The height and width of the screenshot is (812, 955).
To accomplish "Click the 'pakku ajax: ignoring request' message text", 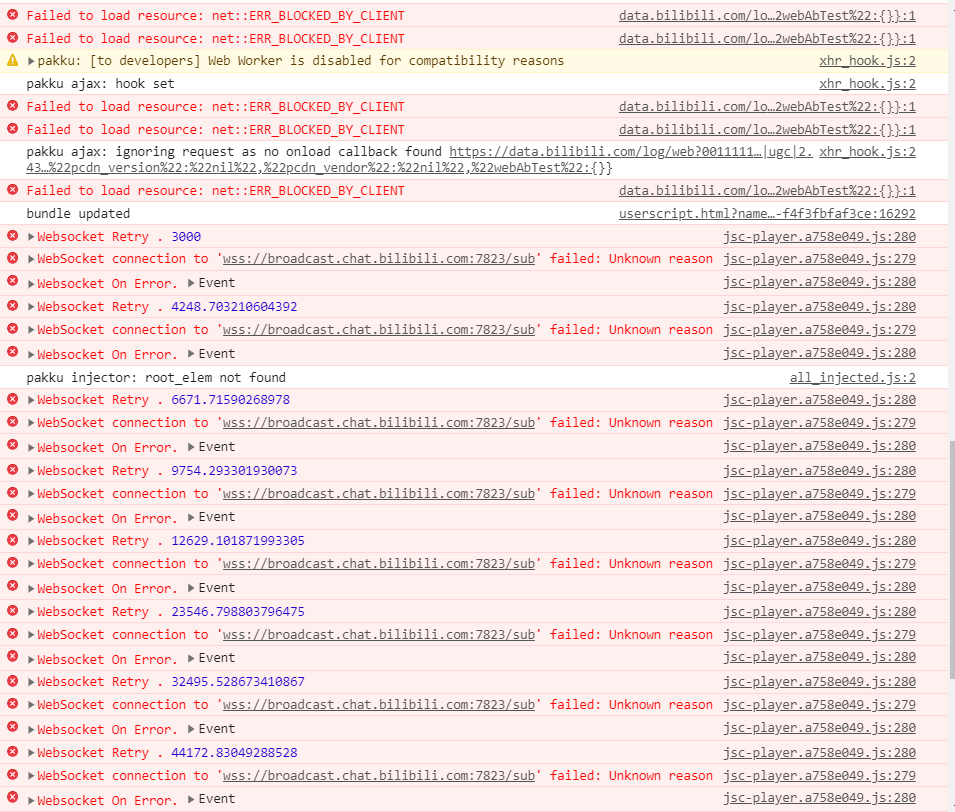I will (x=234, y=152).
